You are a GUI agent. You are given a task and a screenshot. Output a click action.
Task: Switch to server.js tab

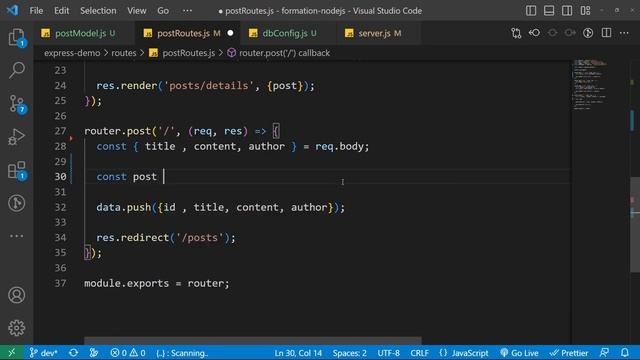coord(379,33)
